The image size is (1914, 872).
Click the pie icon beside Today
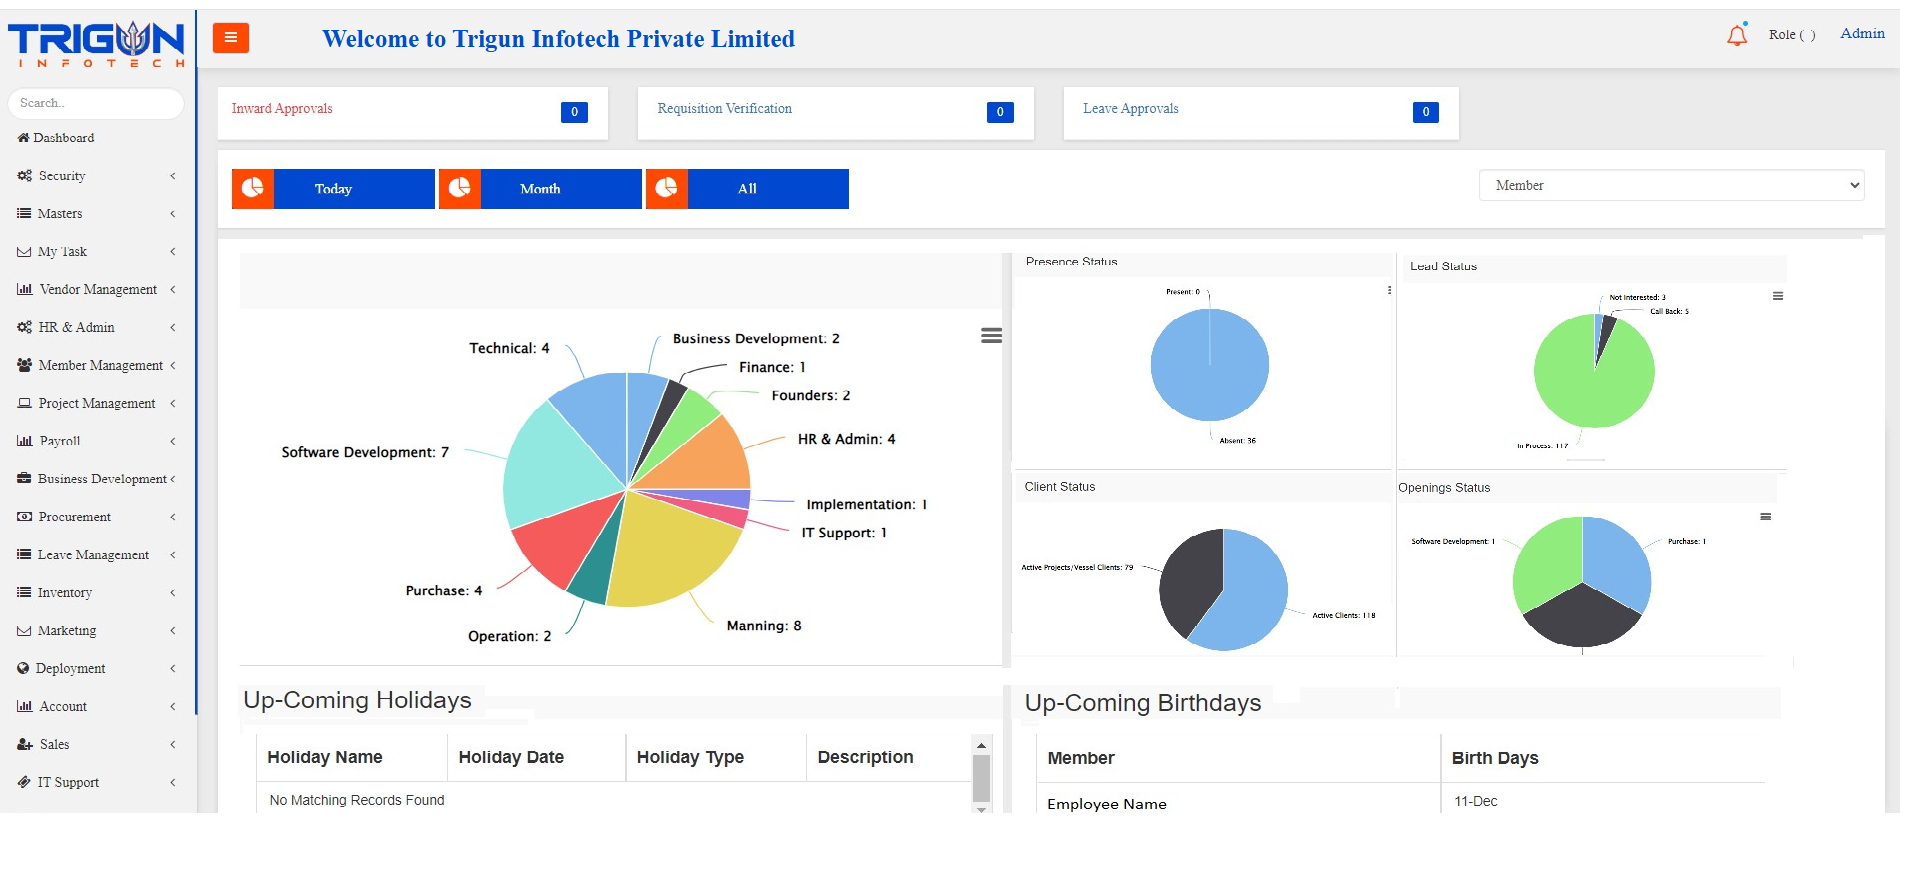pos(253,188)
